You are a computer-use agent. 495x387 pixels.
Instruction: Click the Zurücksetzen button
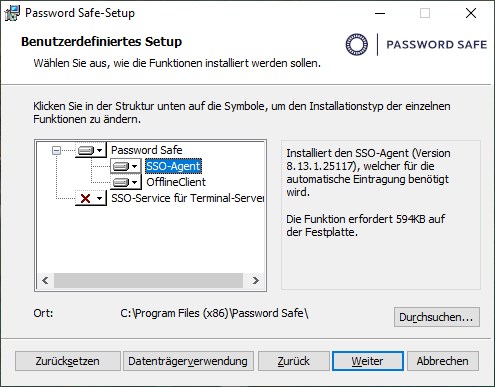pos(68,361)
